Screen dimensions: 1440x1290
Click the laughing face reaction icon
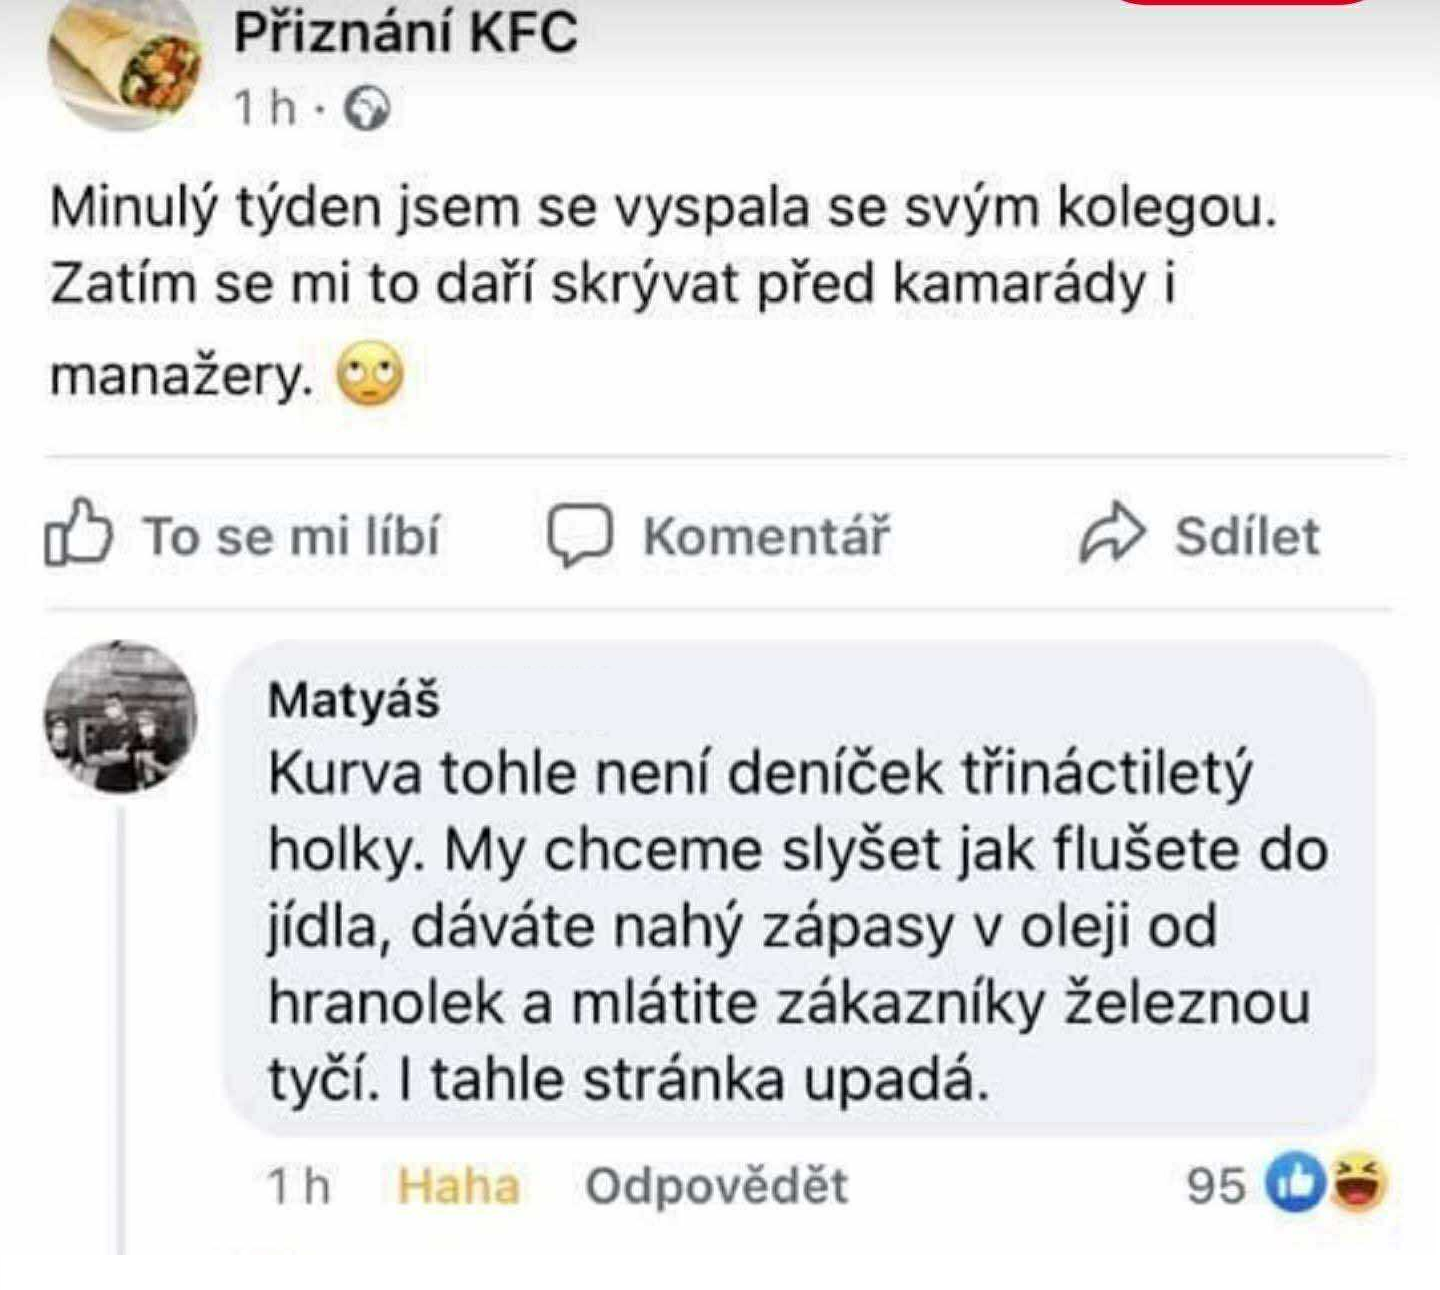(x=1358, y=1184)
